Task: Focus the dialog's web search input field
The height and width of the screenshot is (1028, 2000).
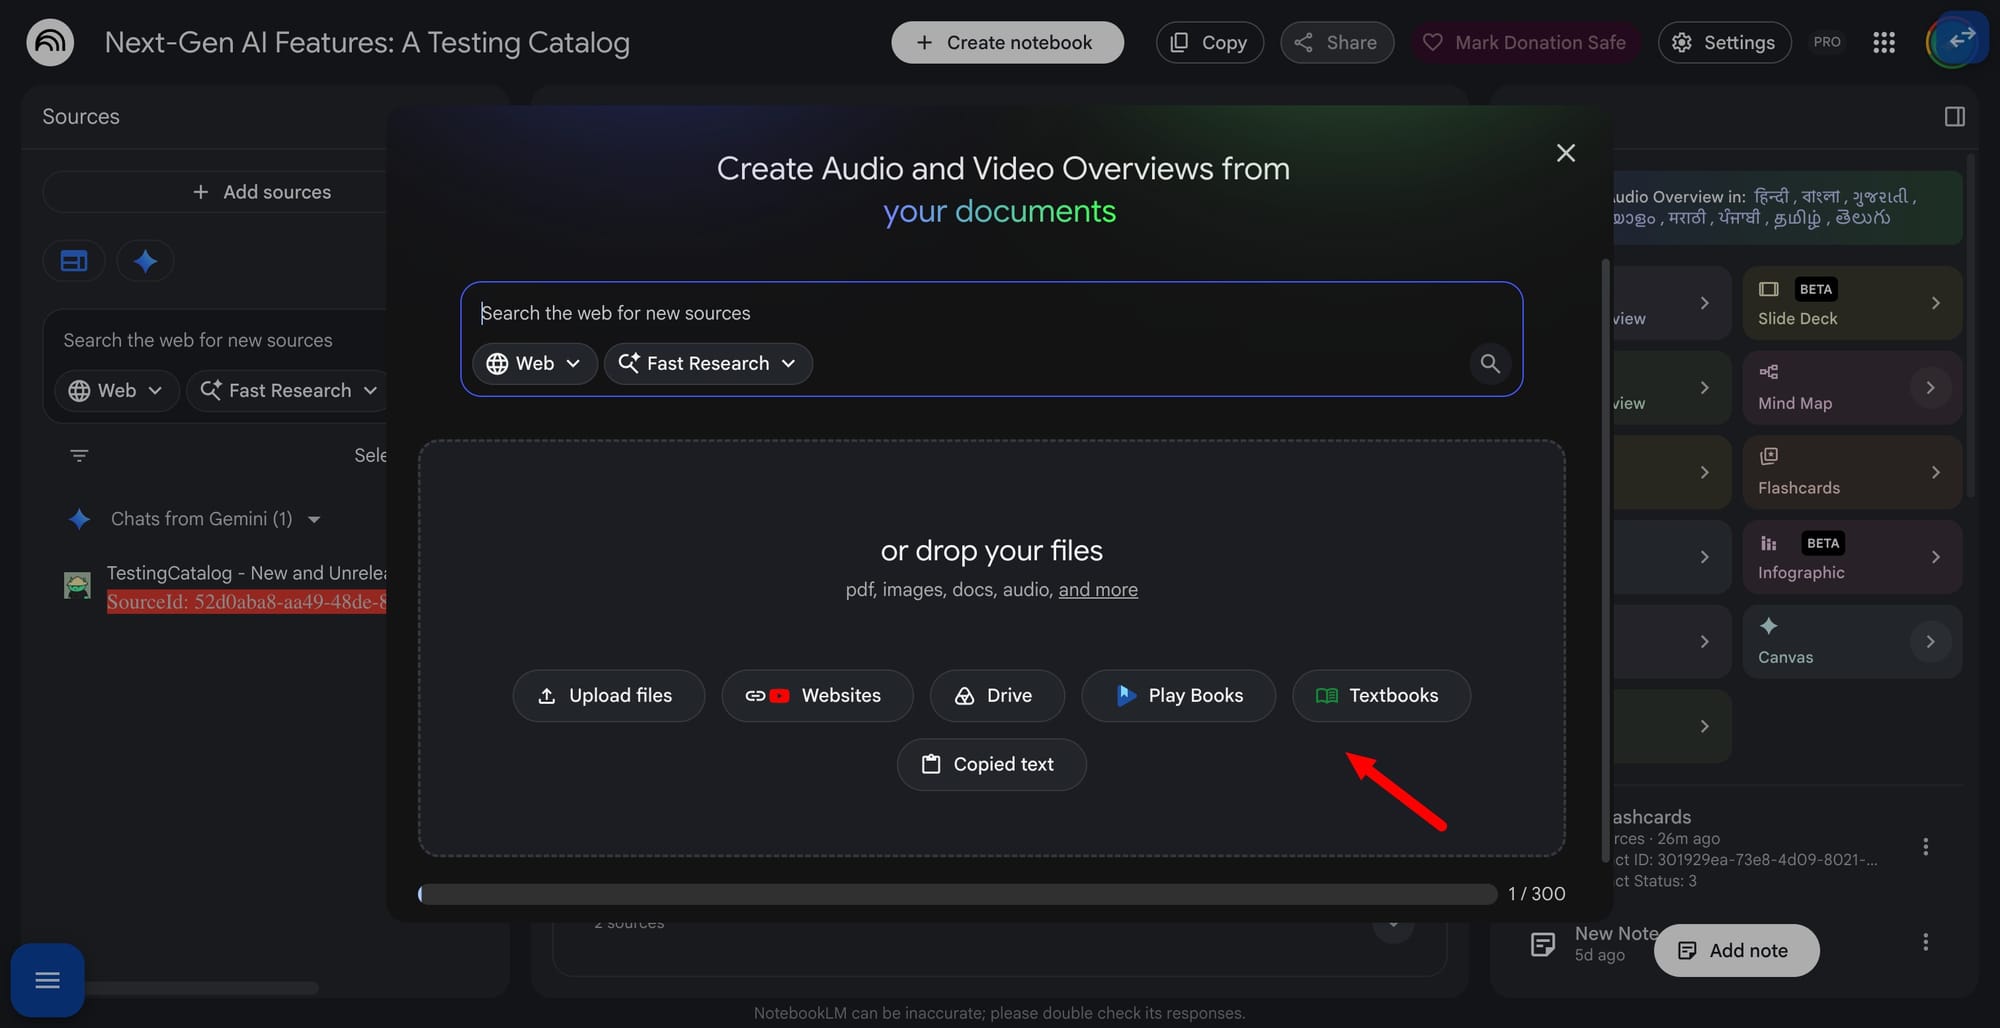Action: [990, 313]
